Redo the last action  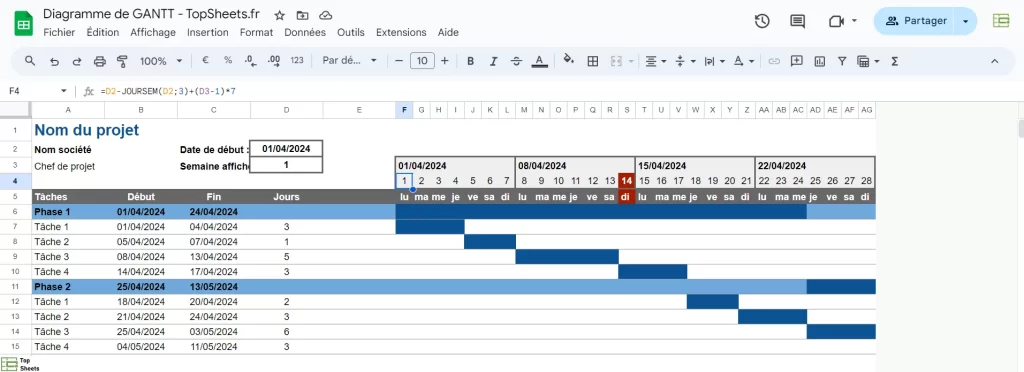[76, 61]
